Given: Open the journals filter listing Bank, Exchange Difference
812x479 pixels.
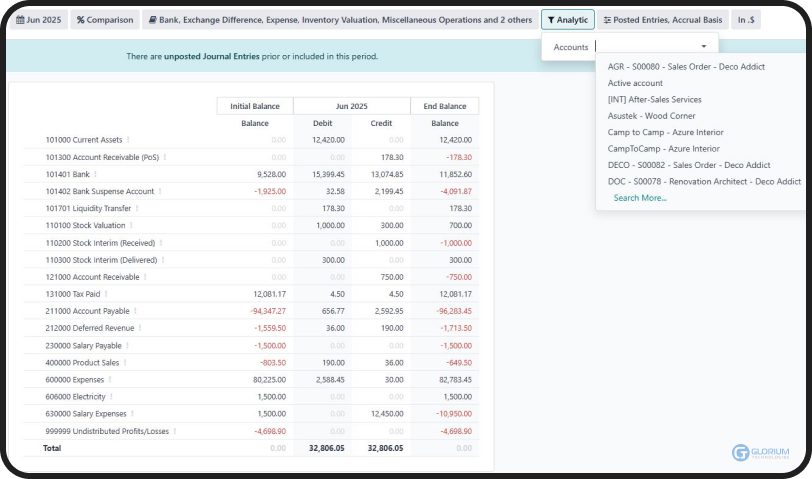Looking at the screenshot, I should click(x=340, y=20).
